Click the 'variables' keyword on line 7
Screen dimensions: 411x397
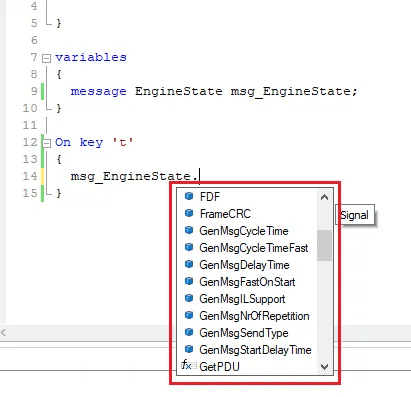tap(91, 57)
